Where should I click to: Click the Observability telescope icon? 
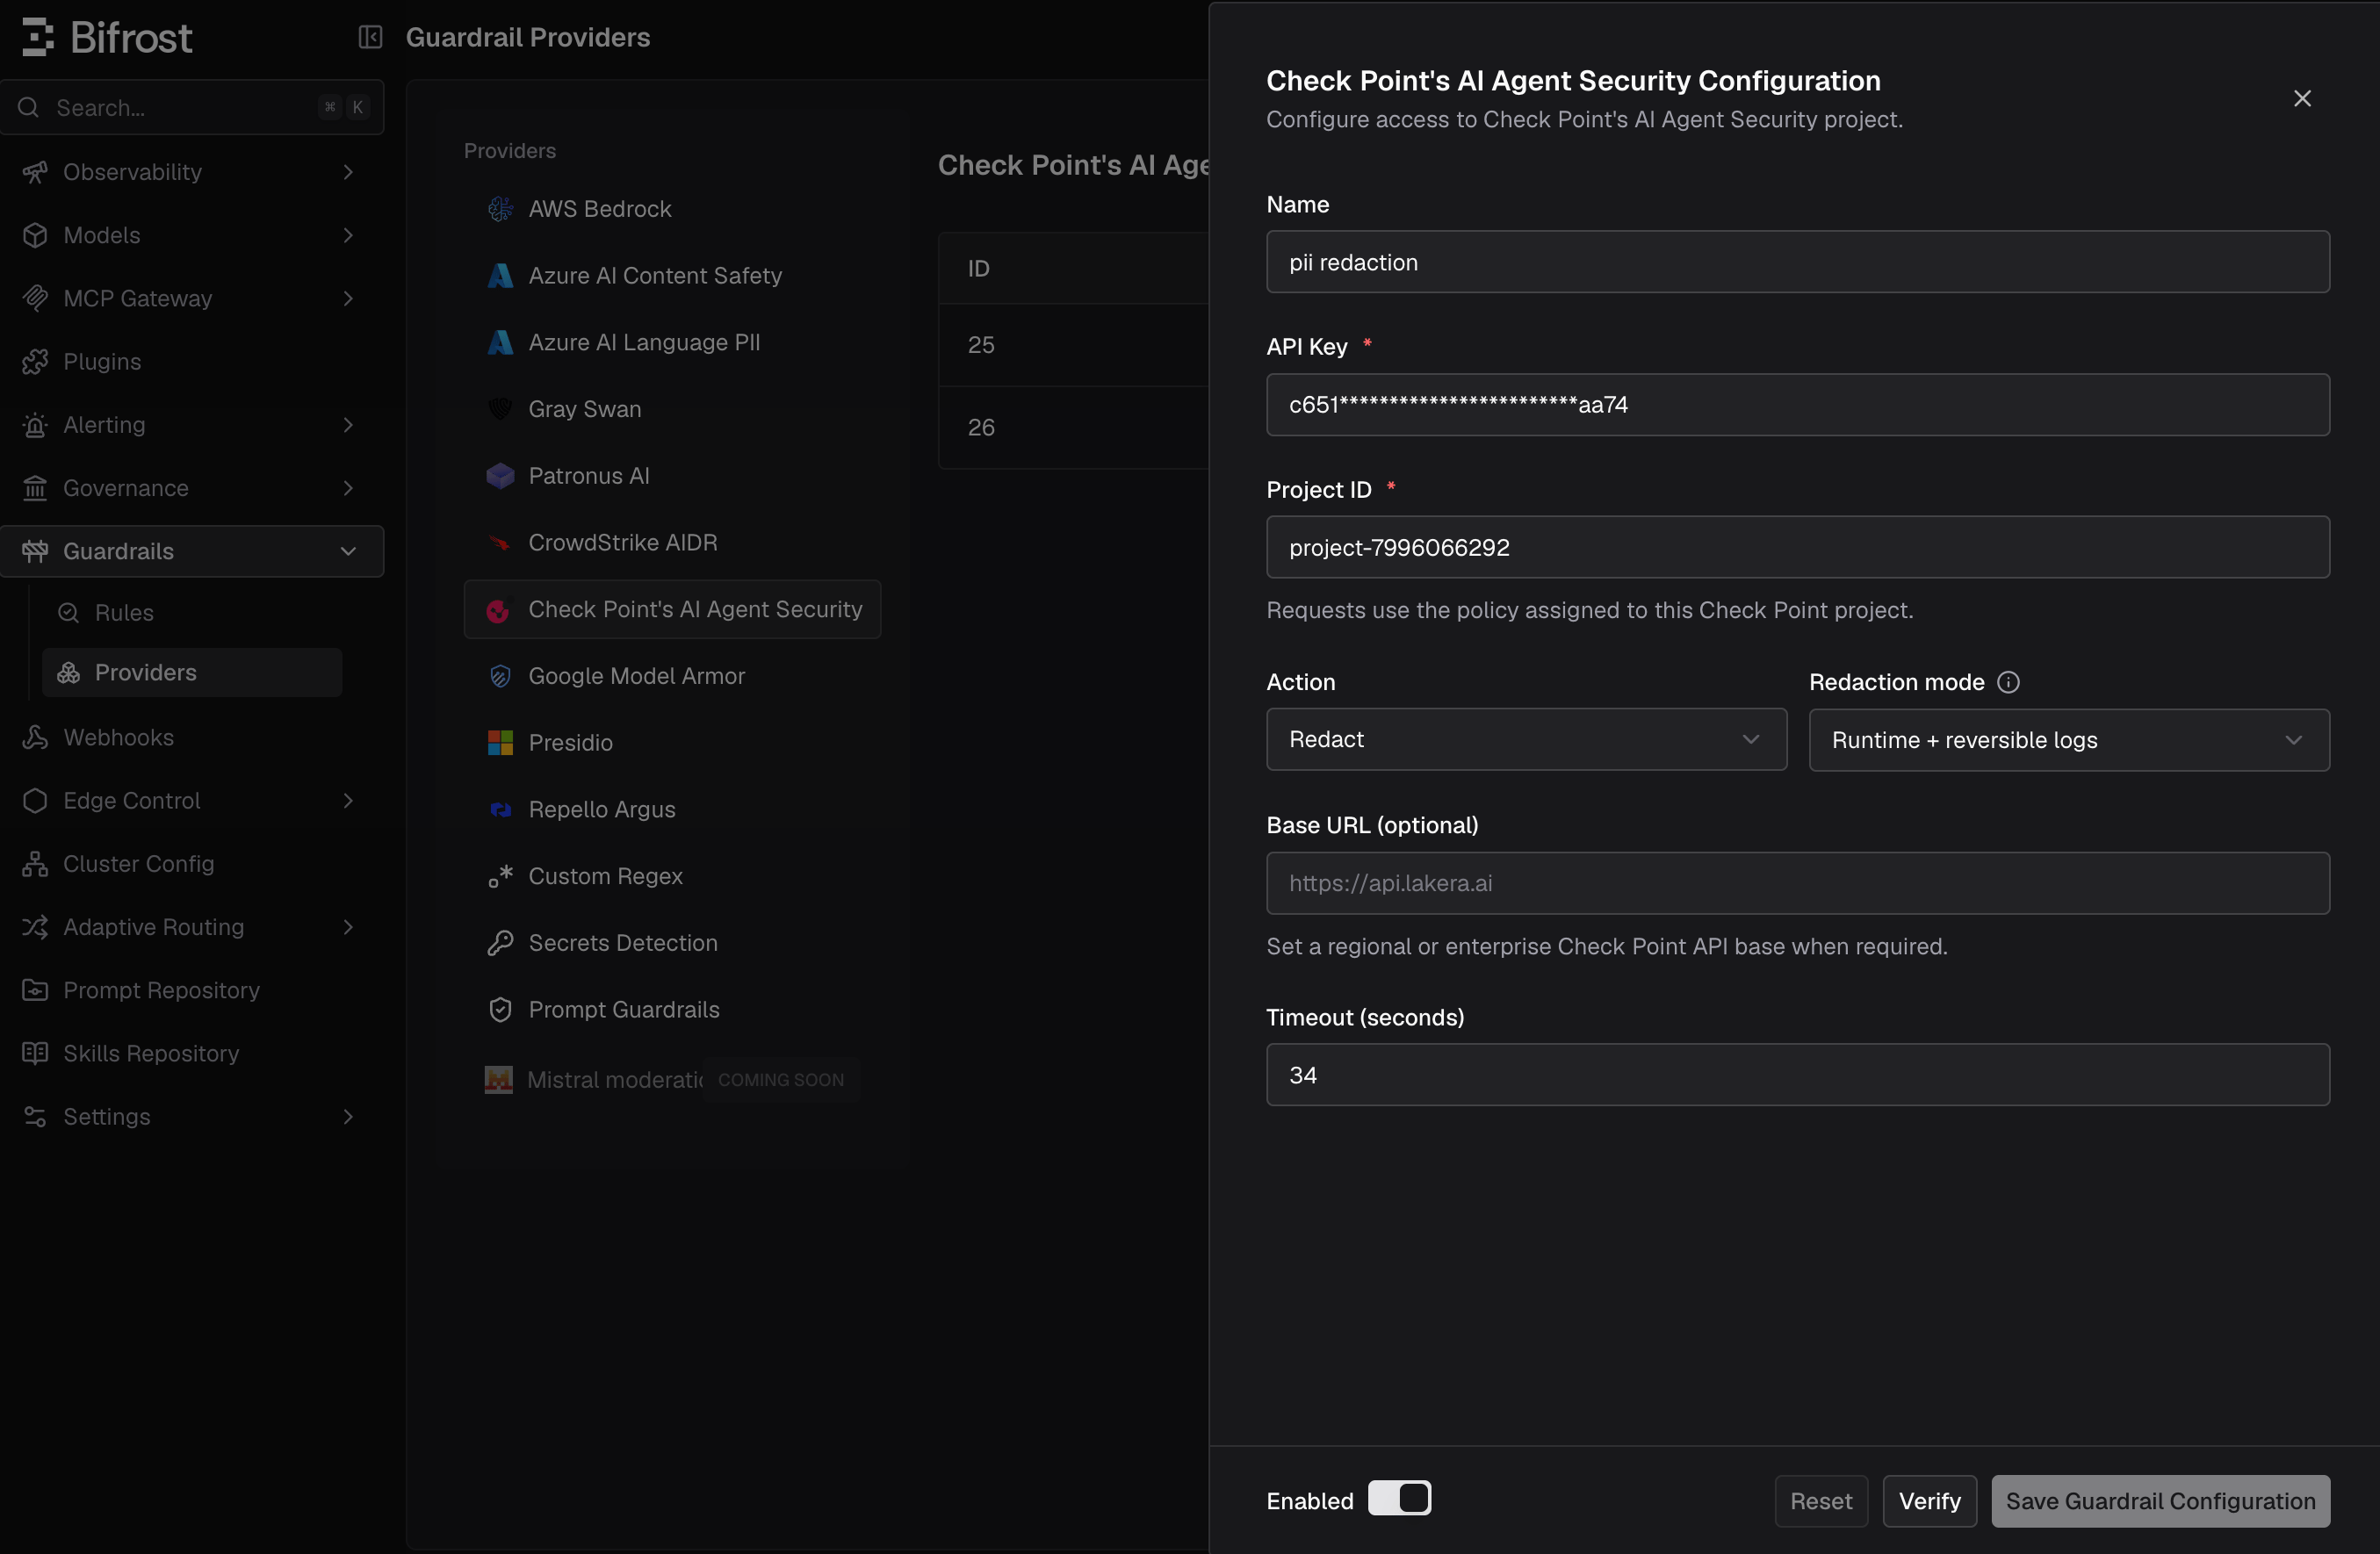pos(35,172)
